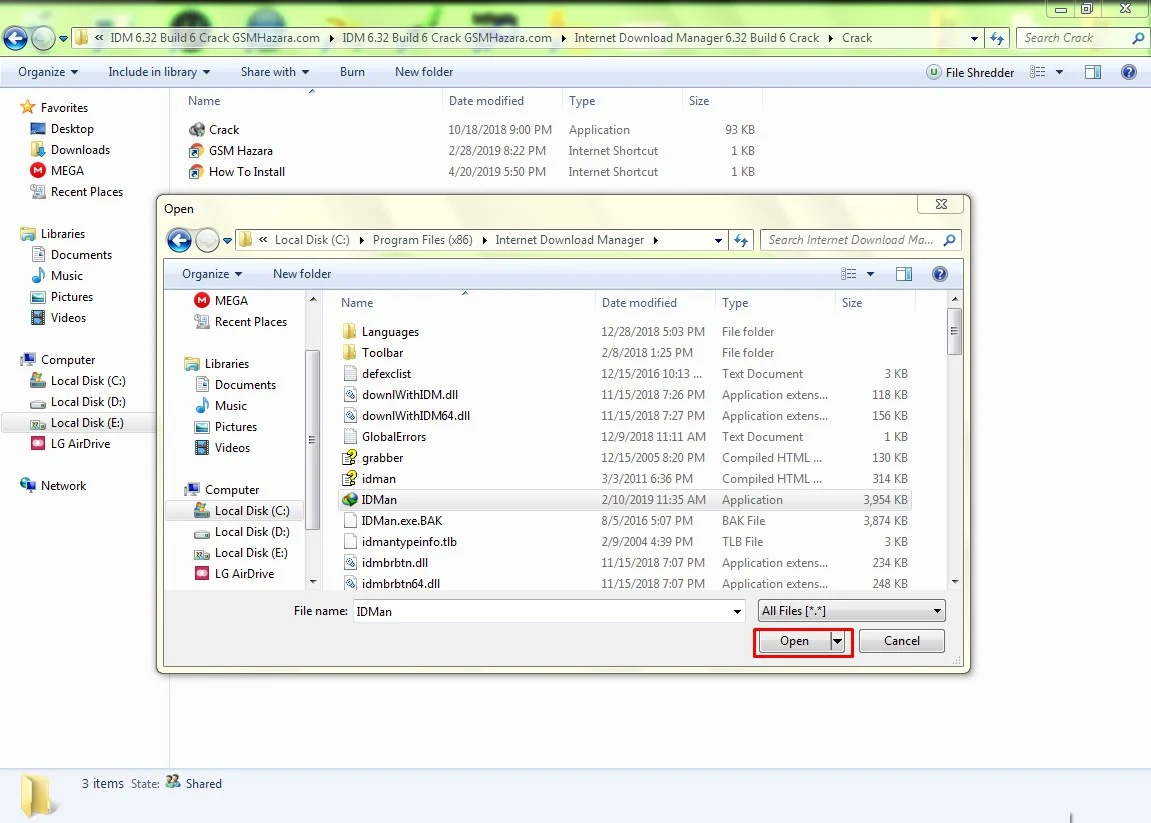Expand File name history dropdown
The height and width of the screenshot is (823, 1151).
737,612
